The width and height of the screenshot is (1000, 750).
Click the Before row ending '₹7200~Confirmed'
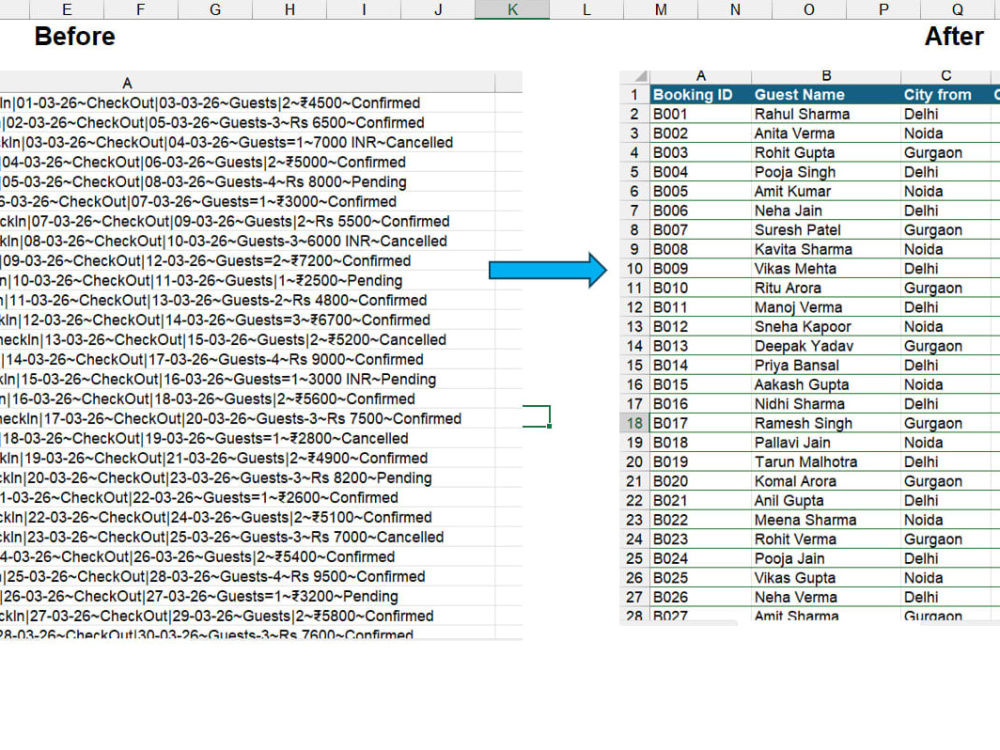247,261
